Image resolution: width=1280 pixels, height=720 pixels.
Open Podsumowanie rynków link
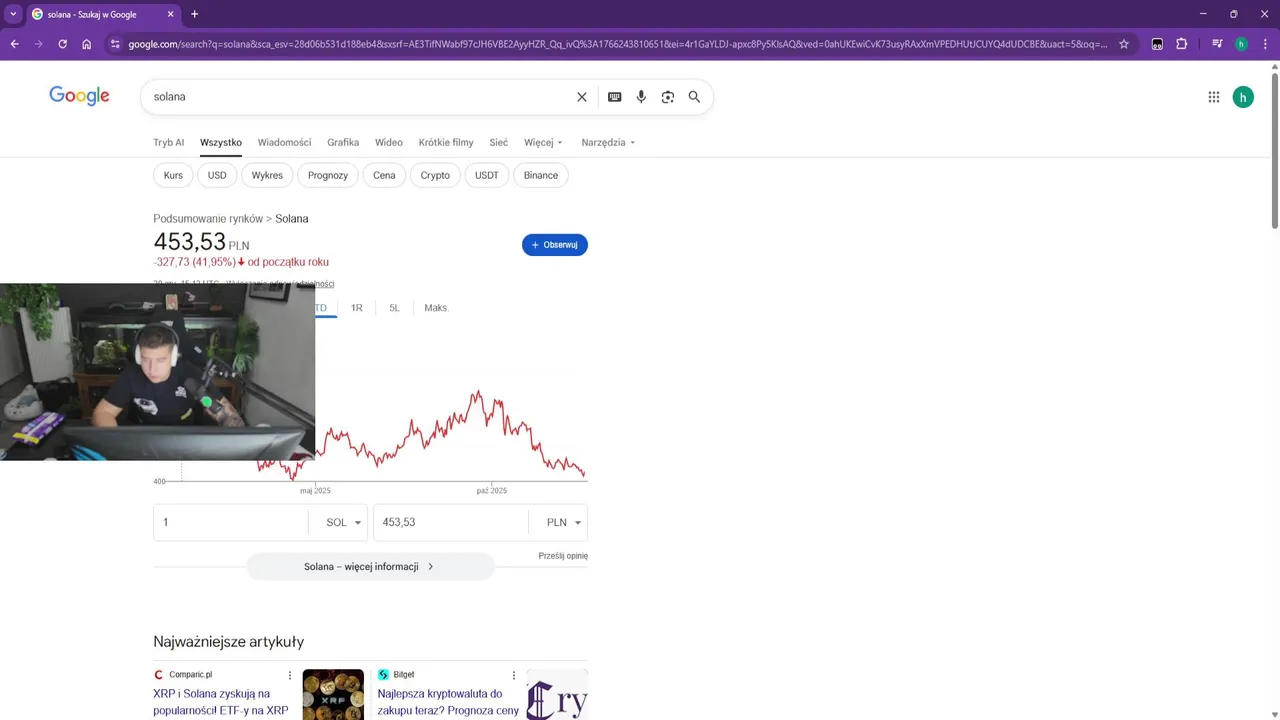[x=208, y=219]
